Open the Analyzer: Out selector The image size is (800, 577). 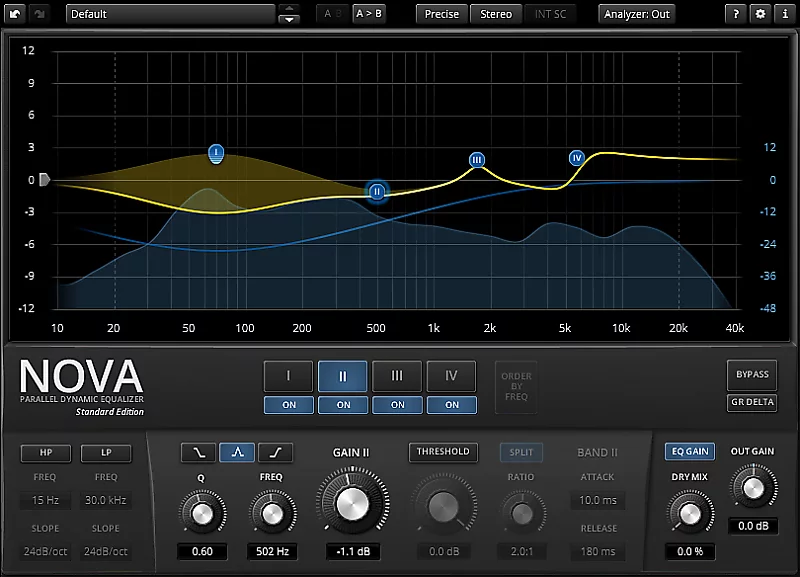(x=637, y=14)
